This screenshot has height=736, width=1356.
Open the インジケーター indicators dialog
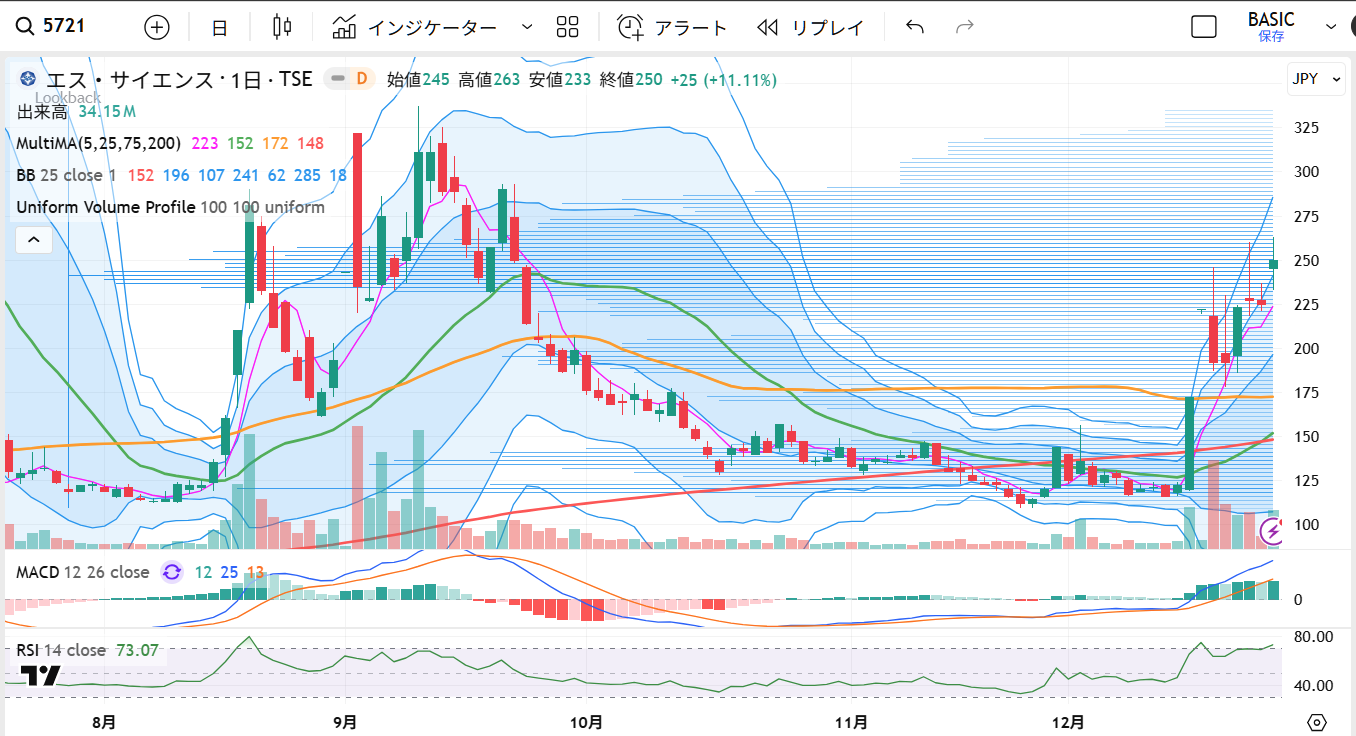415,27
